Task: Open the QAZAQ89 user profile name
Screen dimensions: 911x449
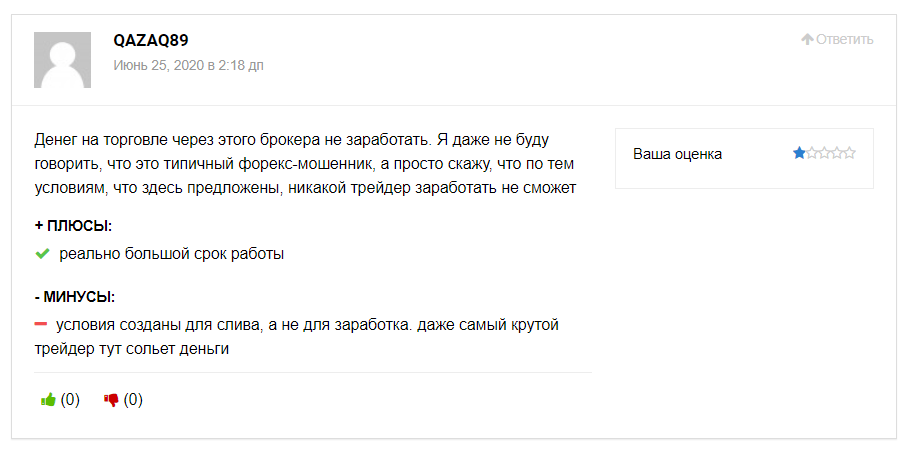Action: (151, 40)
